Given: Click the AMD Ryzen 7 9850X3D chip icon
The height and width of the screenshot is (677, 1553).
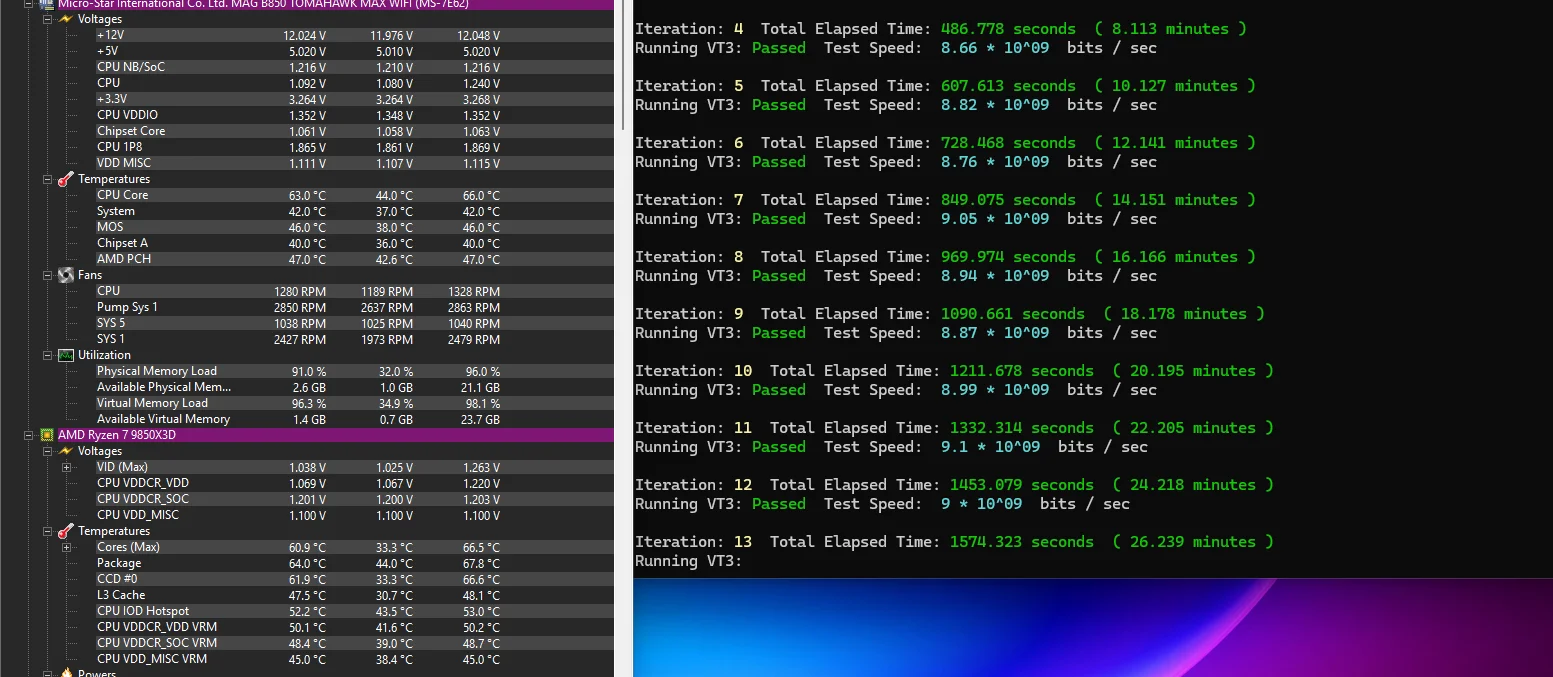Looking at the screenshot, I should (46, 435).
